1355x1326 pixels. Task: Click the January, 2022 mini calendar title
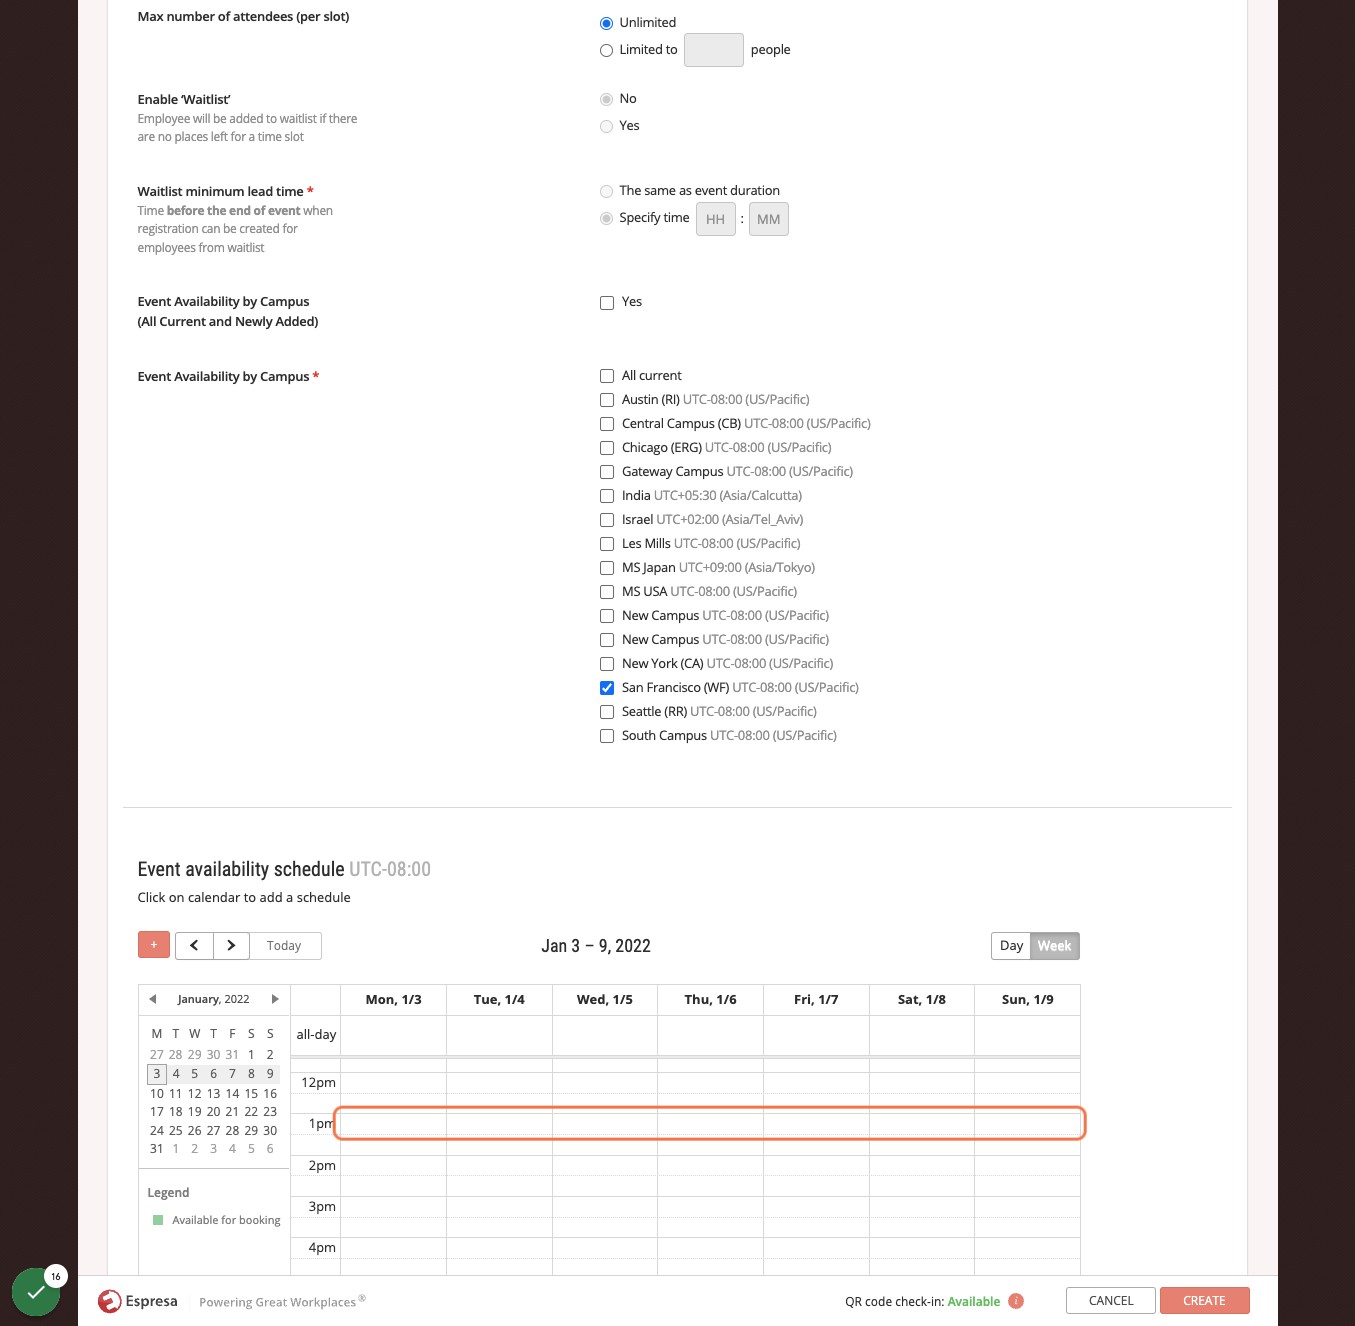[x=213, y=999]
